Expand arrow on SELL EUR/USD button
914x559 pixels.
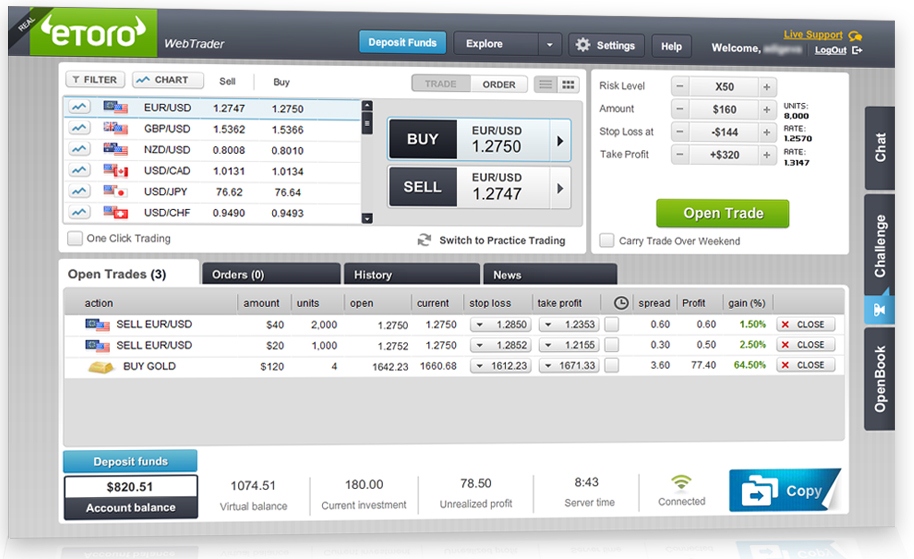[560, 188]
